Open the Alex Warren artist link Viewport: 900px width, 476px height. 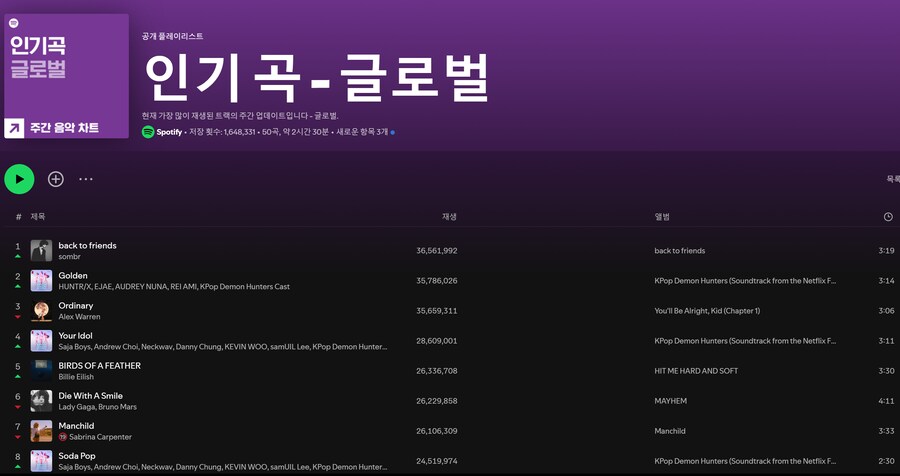coord(79,317)
